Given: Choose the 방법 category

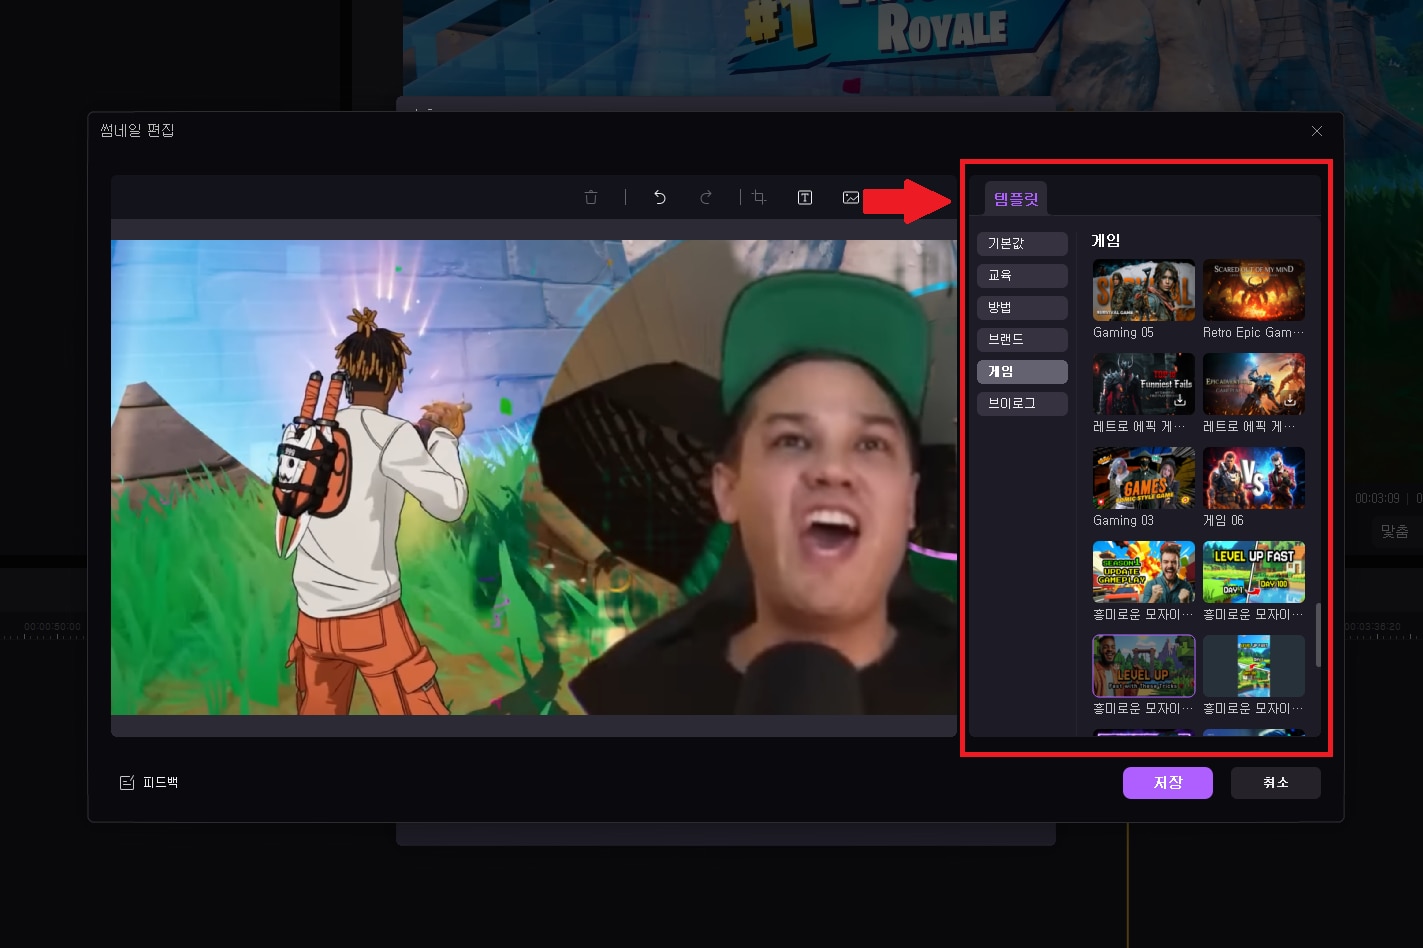Looking at the screenshot, I should [x=1022, y=307].
